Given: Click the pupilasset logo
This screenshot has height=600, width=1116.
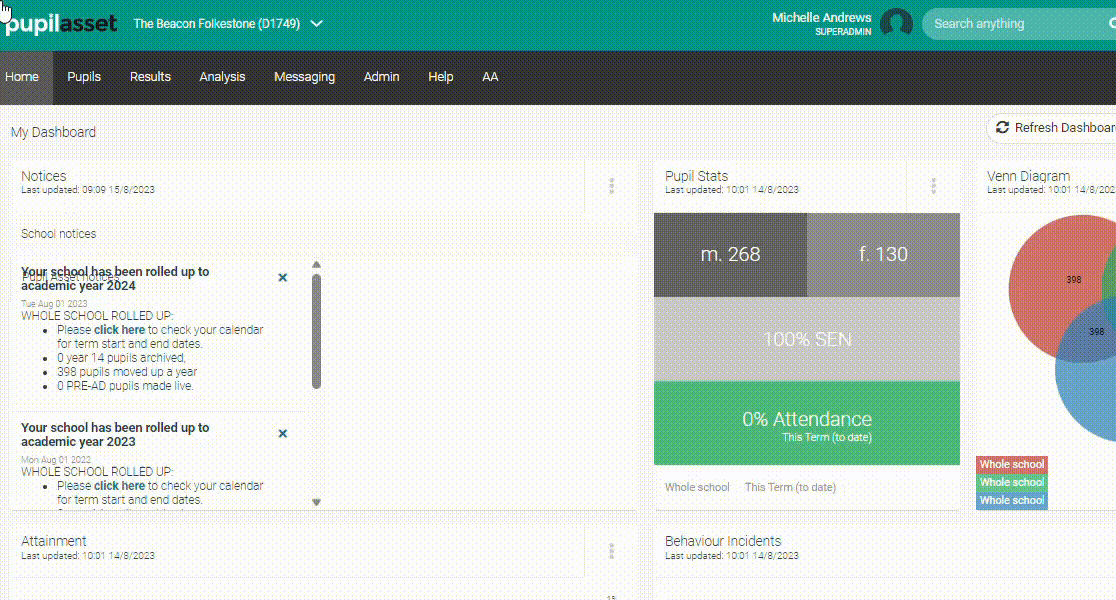Looking at the screenshot, I should coord(62,23).
